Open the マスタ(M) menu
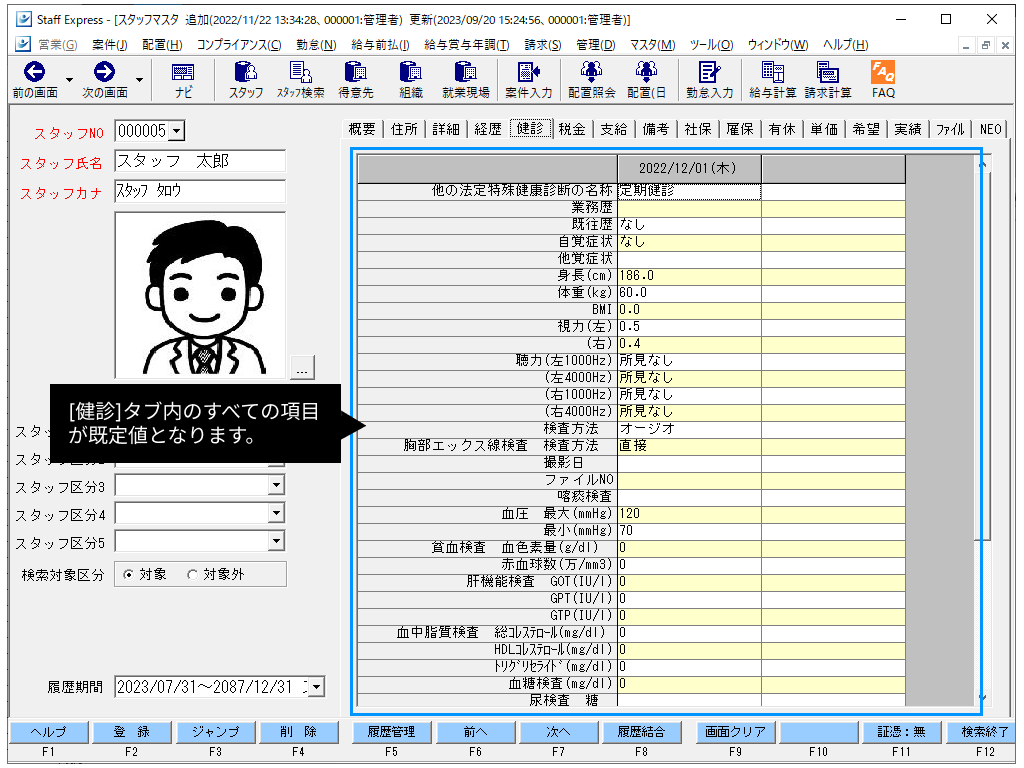Screen dimensions: 1024x768 point(652,44)
